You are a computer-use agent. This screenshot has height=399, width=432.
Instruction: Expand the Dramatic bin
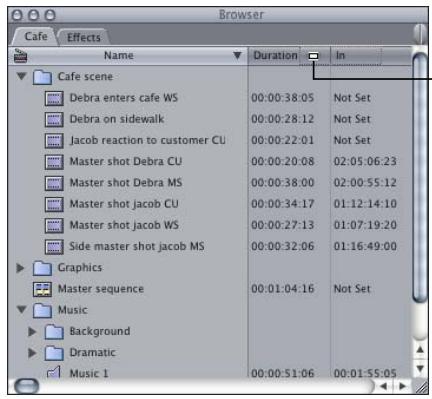(x=32, y=353)
